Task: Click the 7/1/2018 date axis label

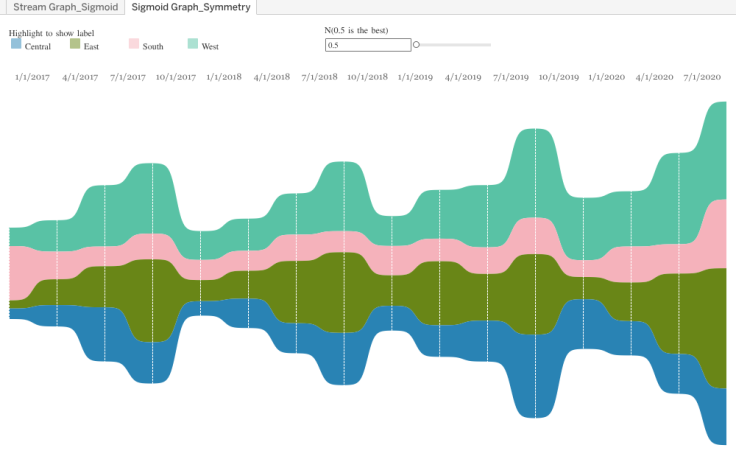Action: point(319,76)
